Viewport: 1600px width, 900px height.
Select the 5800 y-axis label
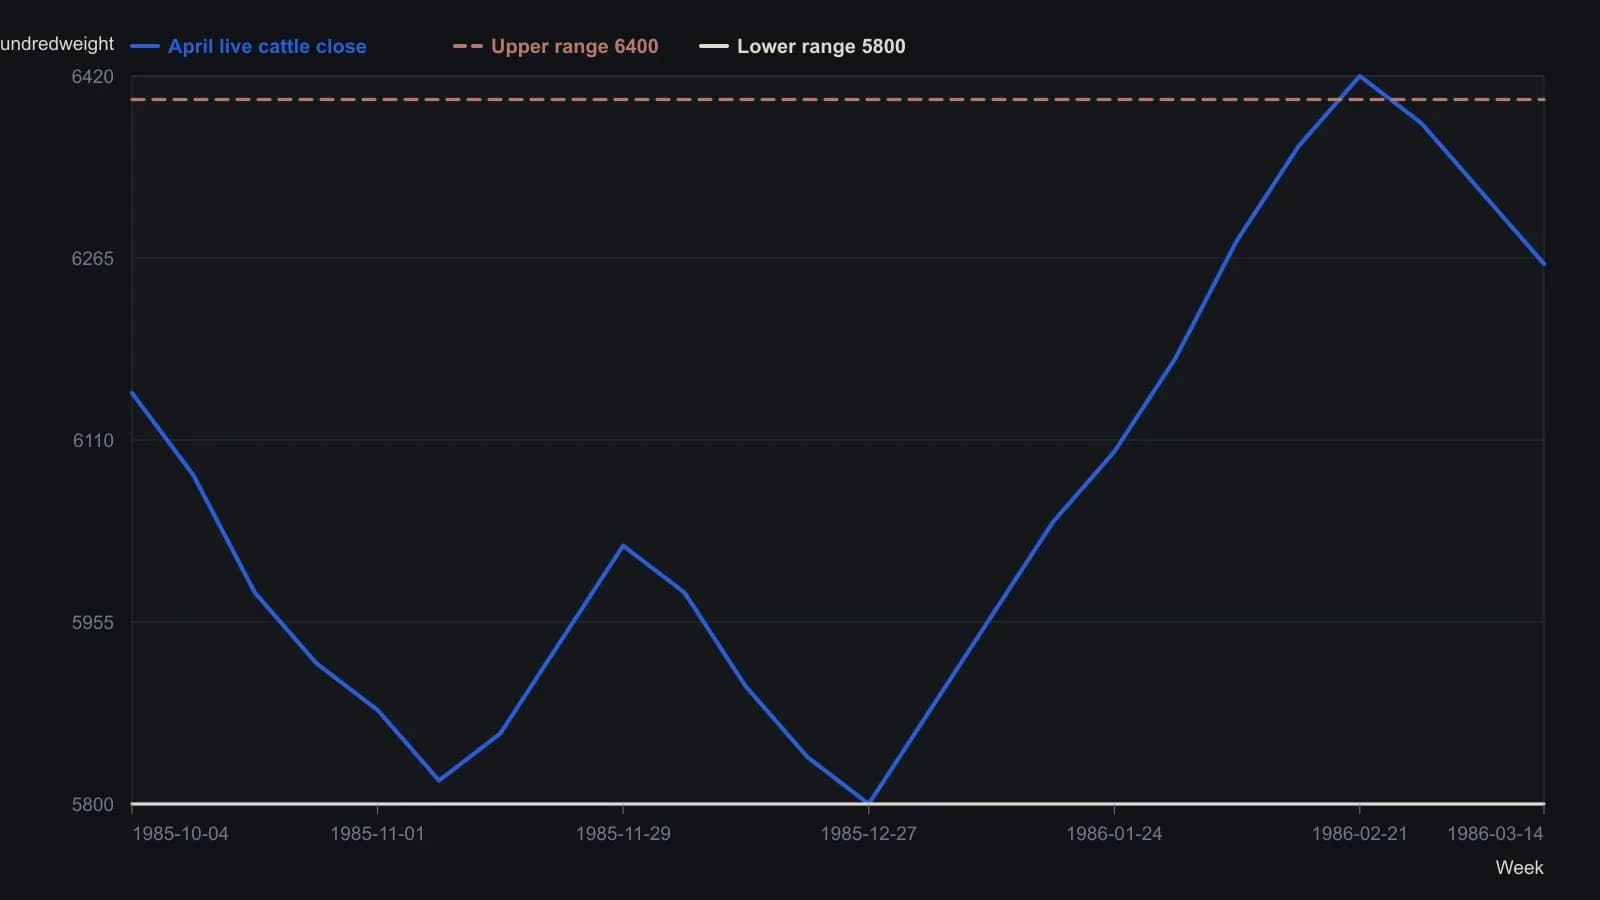(x=92, y=804)
